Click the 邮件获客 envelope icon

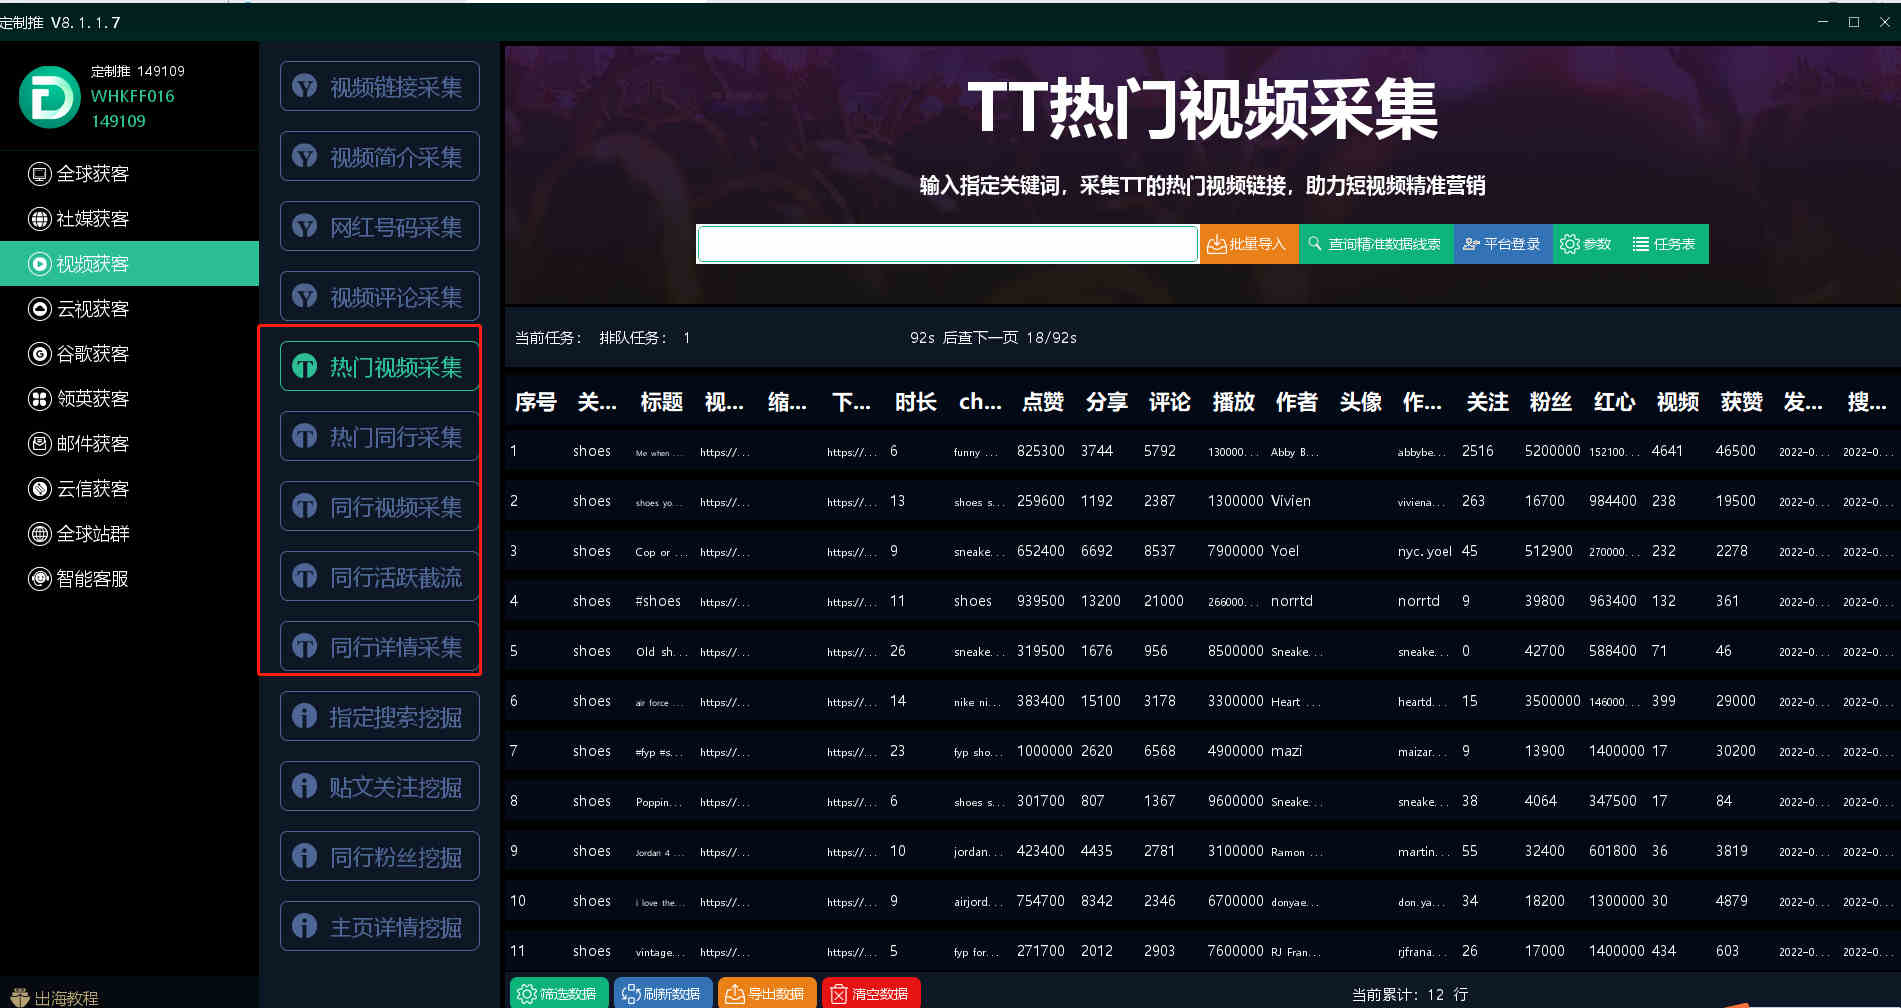[x=39, y=444]
